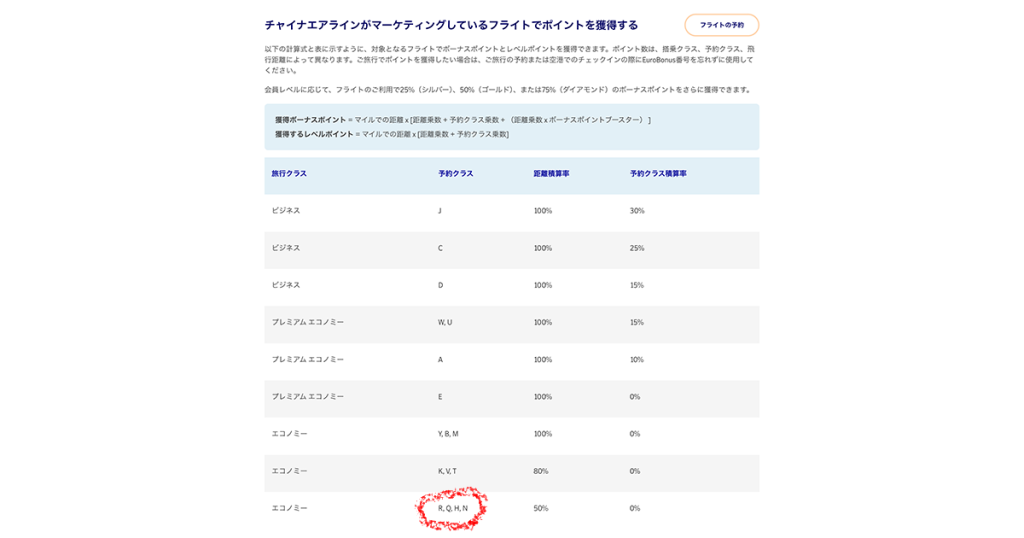
Task: Click the 30% booking class rate value
Action: (637, 211)
